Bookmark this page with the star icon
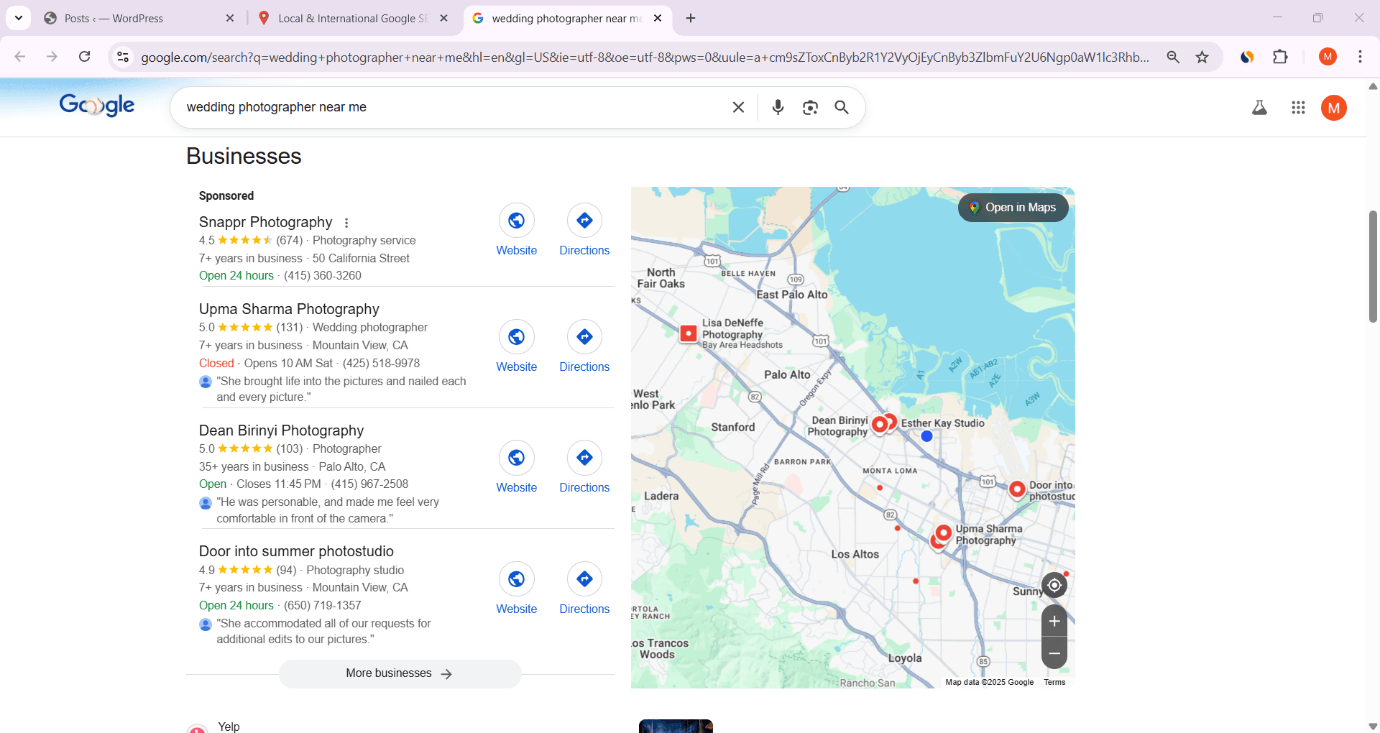 1202,57
